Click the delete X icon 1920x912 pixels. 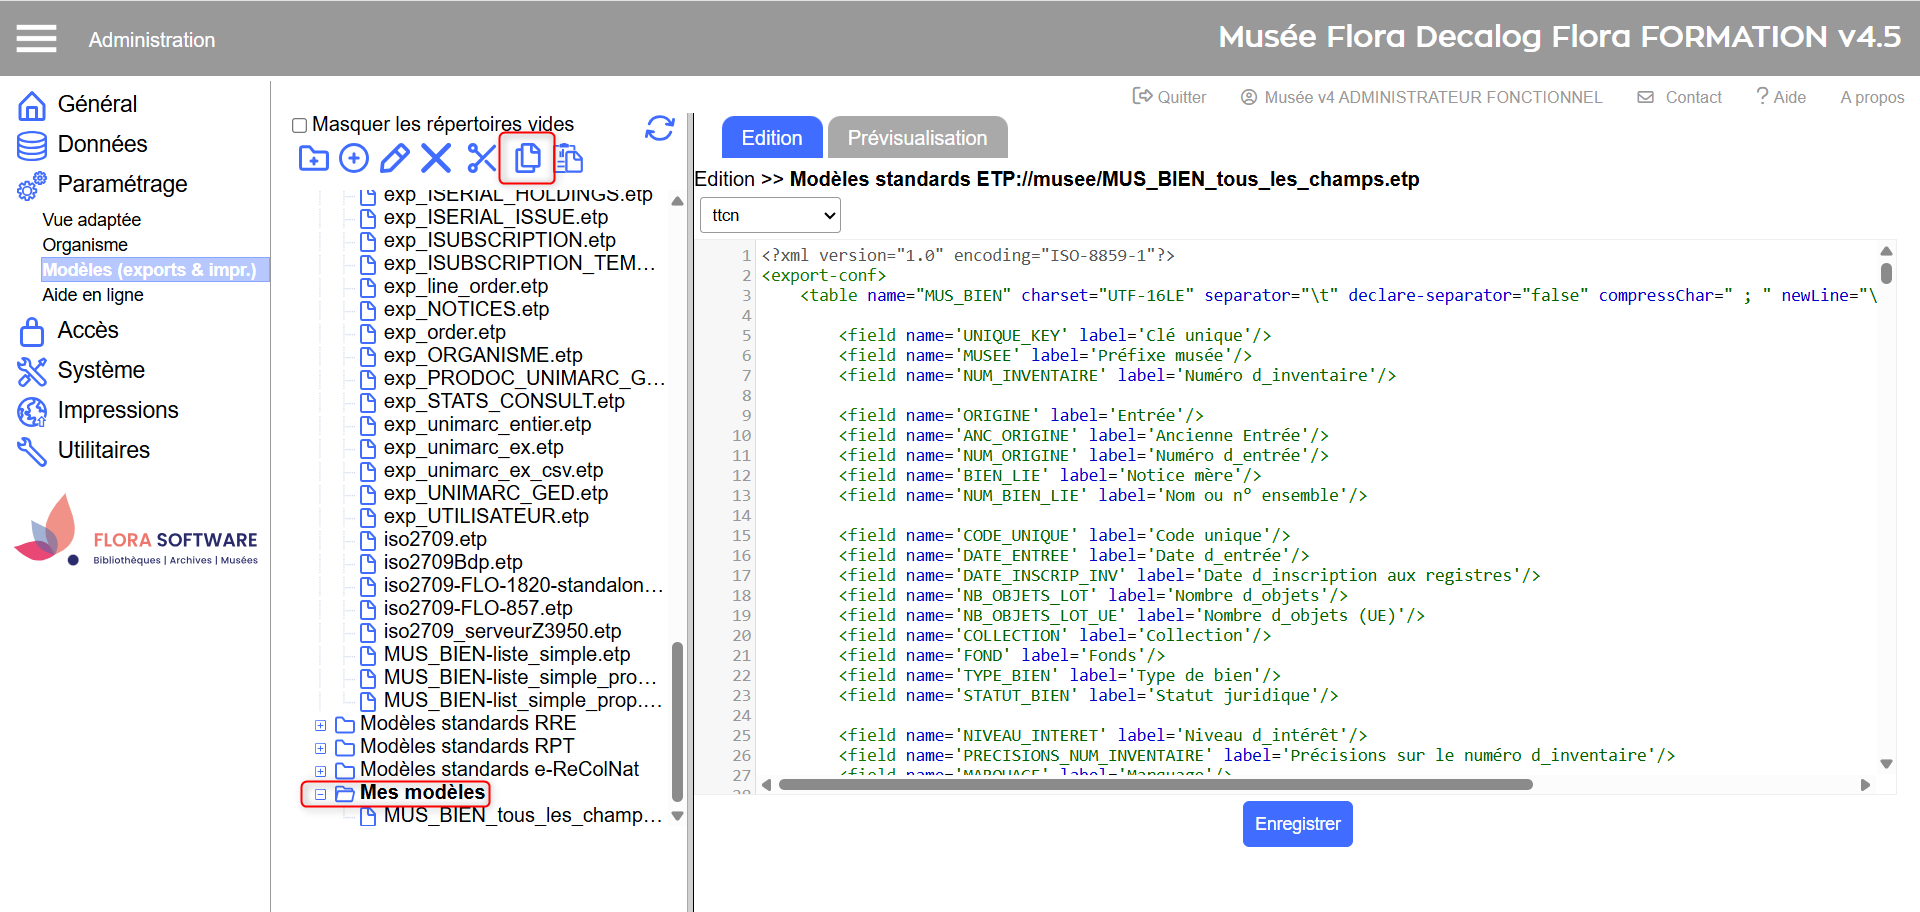436,158
